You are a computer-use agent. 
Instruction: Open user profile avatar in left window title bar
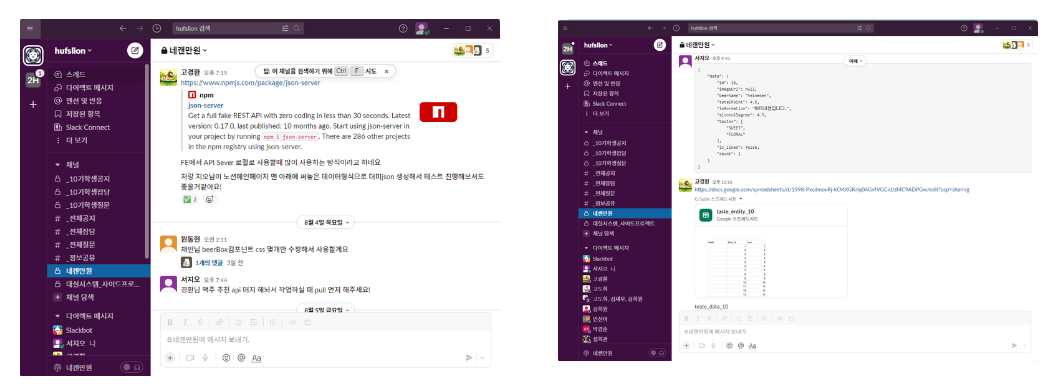[x=421, y=28]
